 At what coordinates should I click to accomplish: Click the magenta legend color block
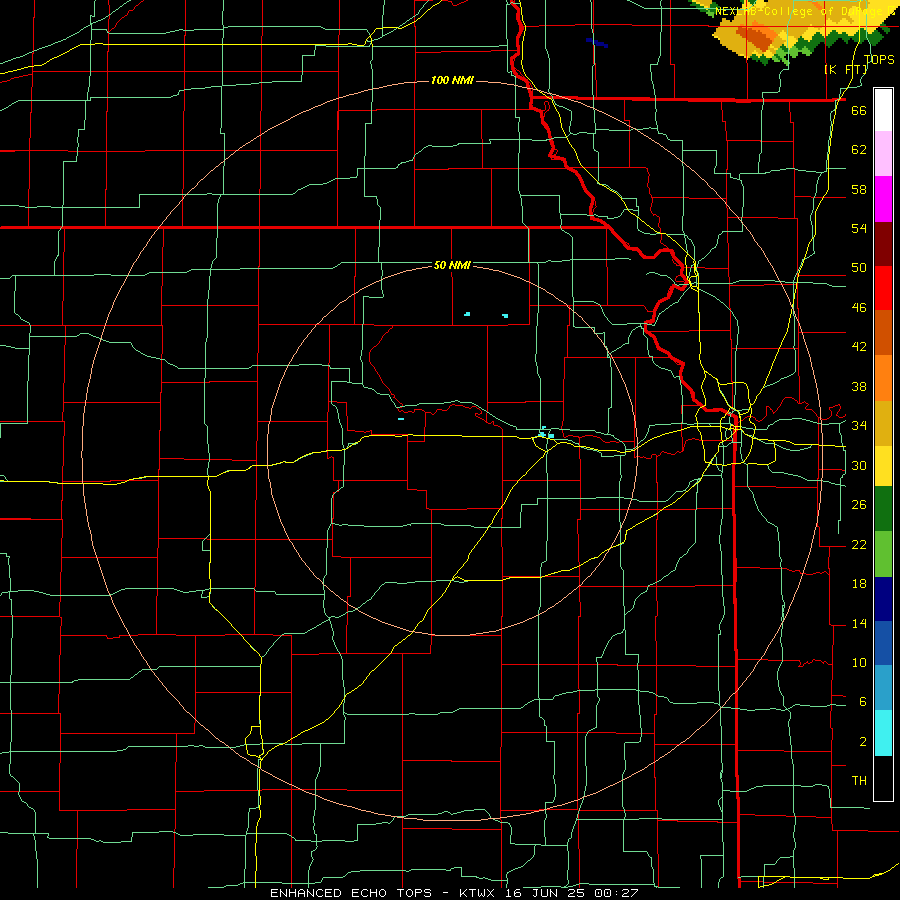pyautogui.click(x=883, y=199)
